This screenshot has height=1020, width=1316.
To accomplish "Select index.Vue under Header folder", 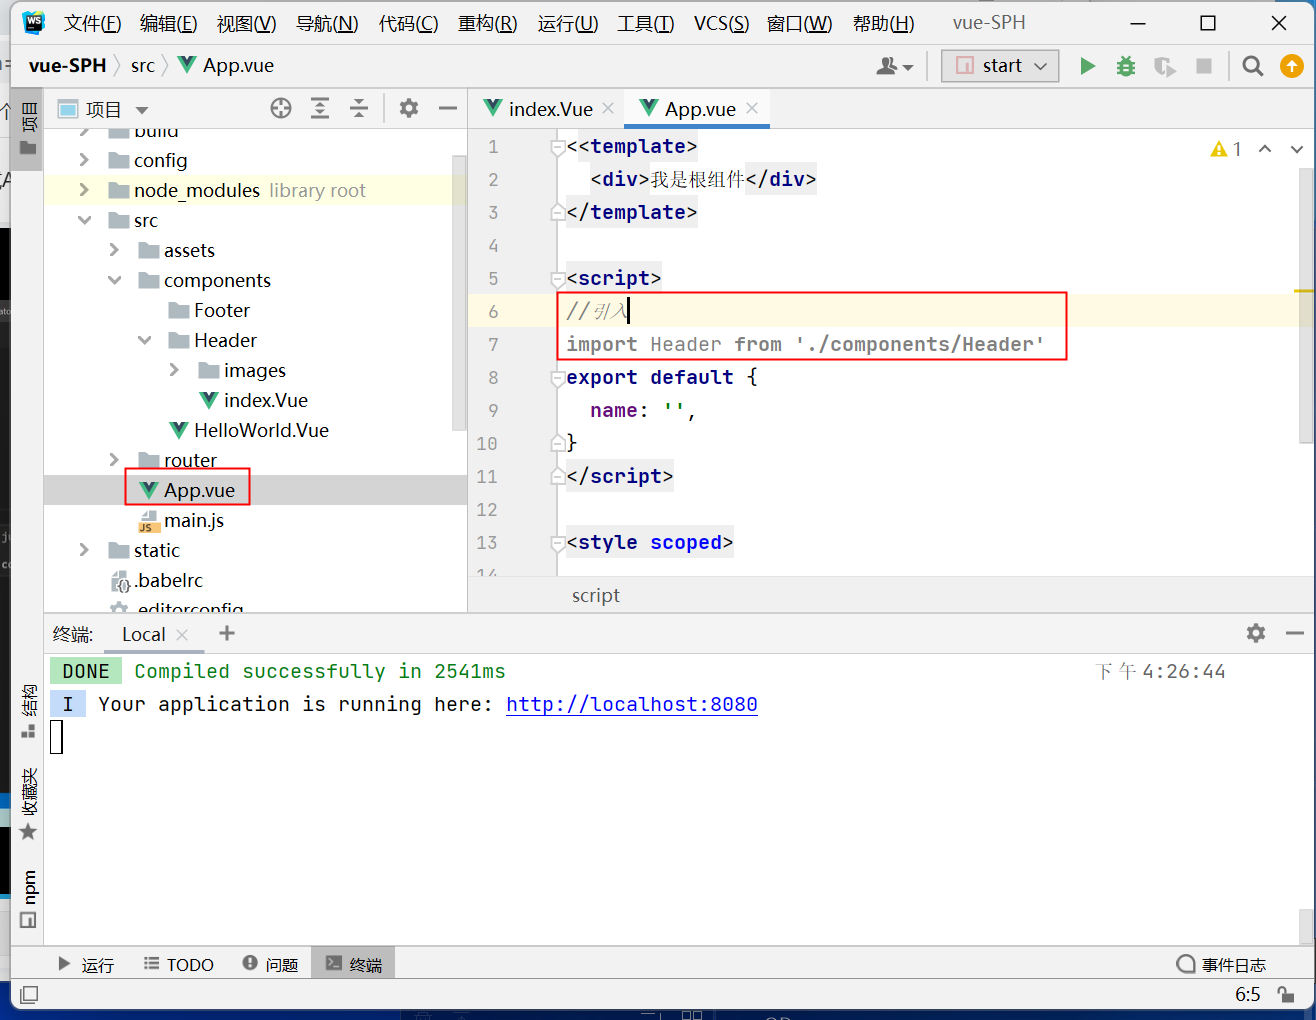I will click(255, 400).
